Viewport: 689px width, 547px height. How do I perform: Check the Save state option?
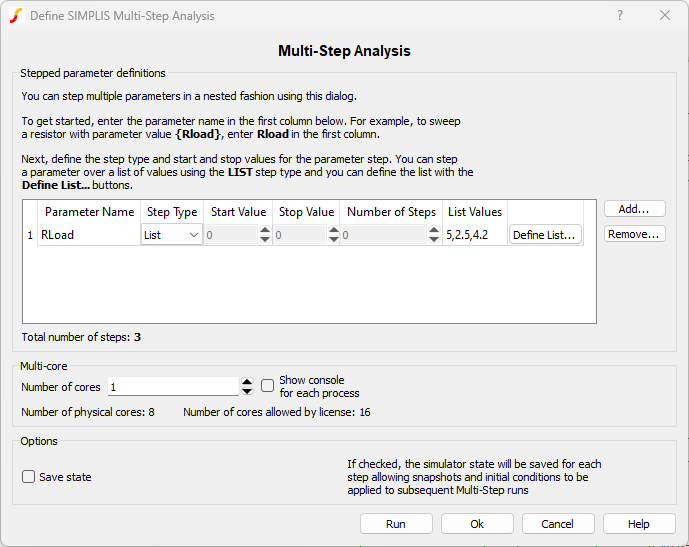(x=29, y=477)
